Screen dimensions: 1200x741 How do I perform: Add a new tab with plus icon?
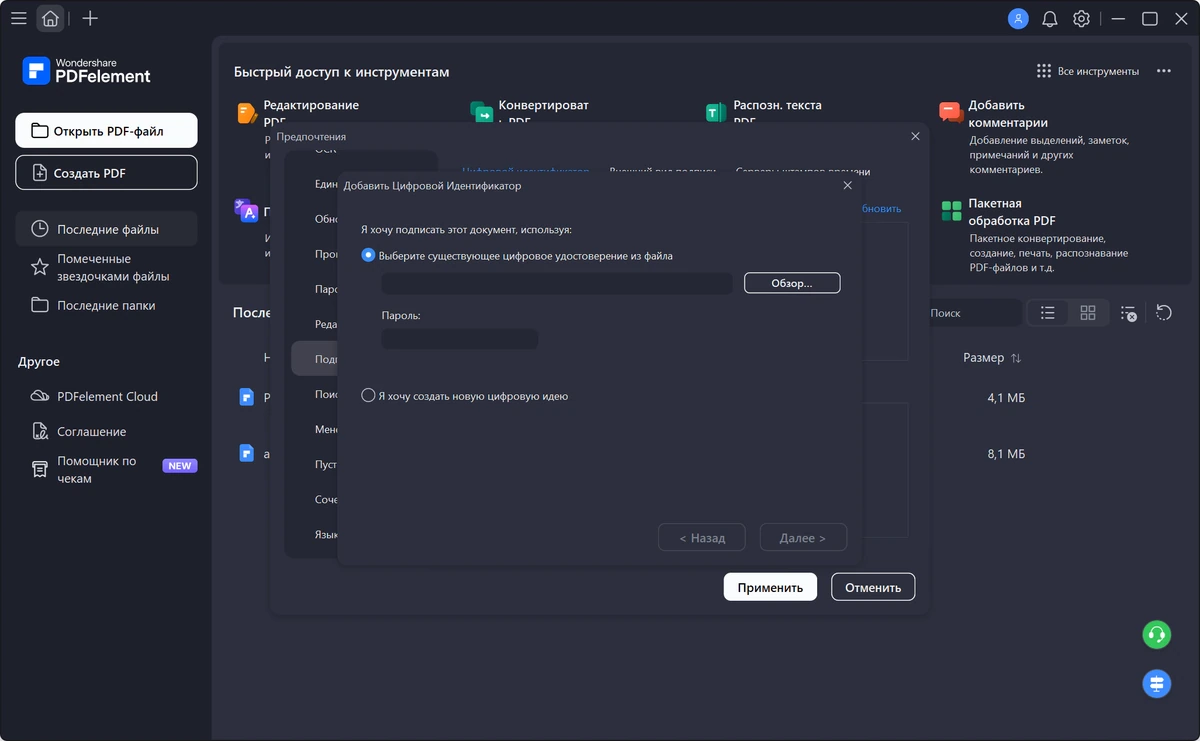coord(90,18)
